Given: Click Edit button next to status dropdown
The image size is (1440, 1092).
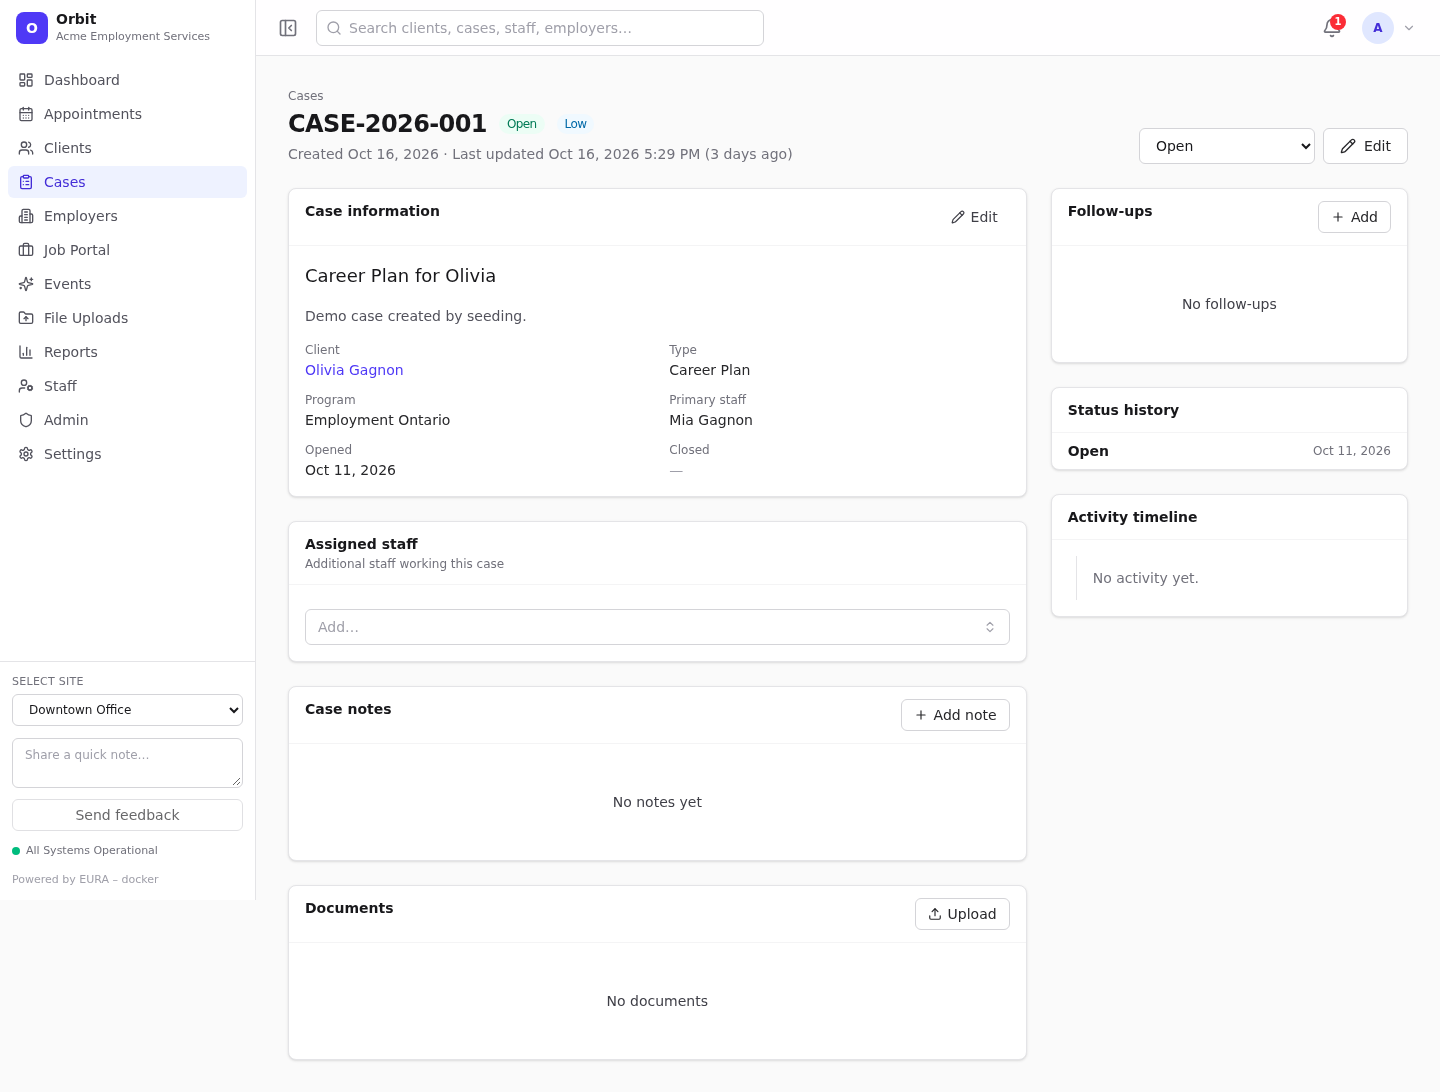Looking at the screenshot, I should [1365, 146].
